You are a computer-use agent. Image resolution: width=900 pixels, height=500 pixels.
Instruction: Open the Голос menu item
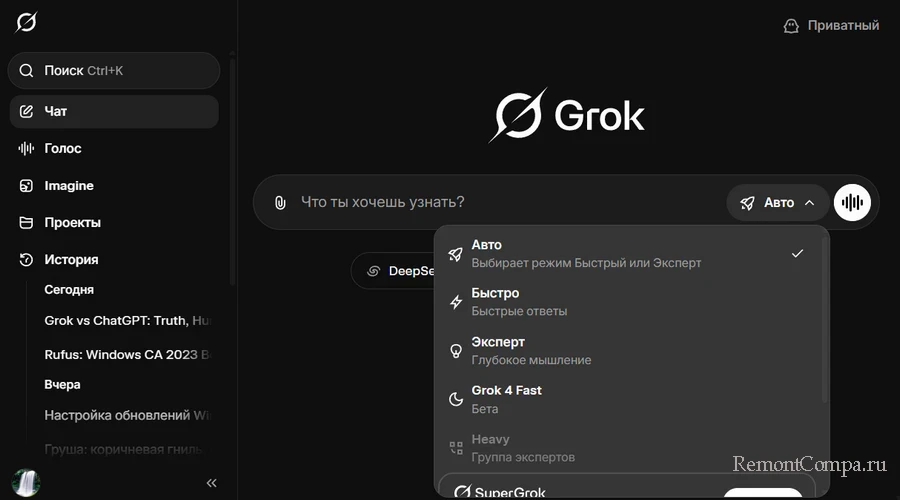tap(63, 149)
